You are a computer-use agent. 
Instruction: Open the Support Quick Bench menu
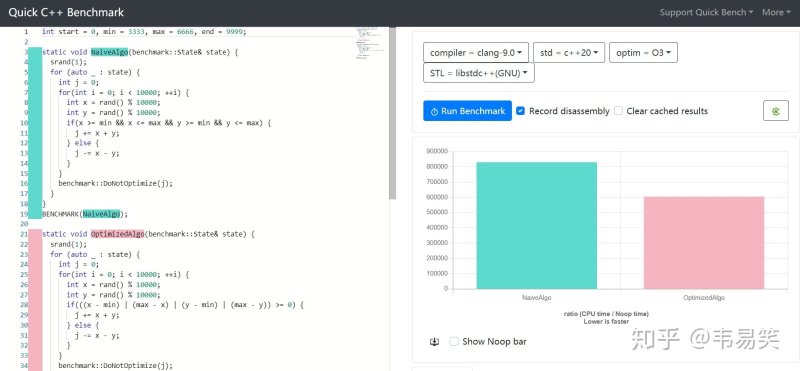(706, 12)
